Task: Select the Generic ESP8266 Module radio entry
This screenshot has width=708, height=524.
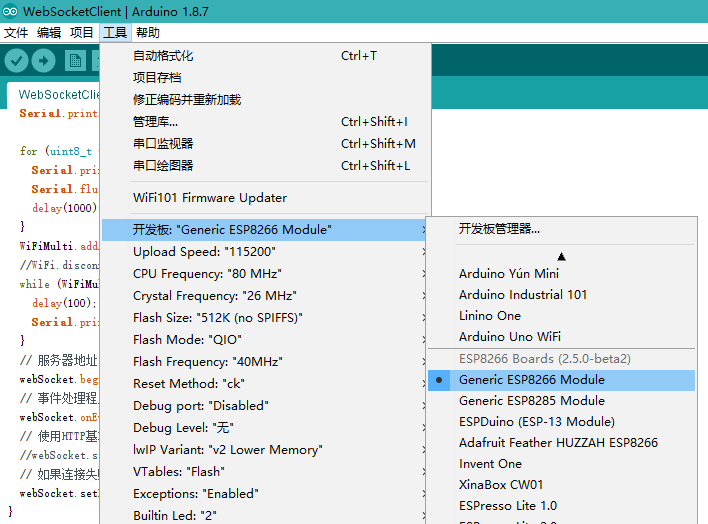Action: pyautogui.click(x=561, y=380)
